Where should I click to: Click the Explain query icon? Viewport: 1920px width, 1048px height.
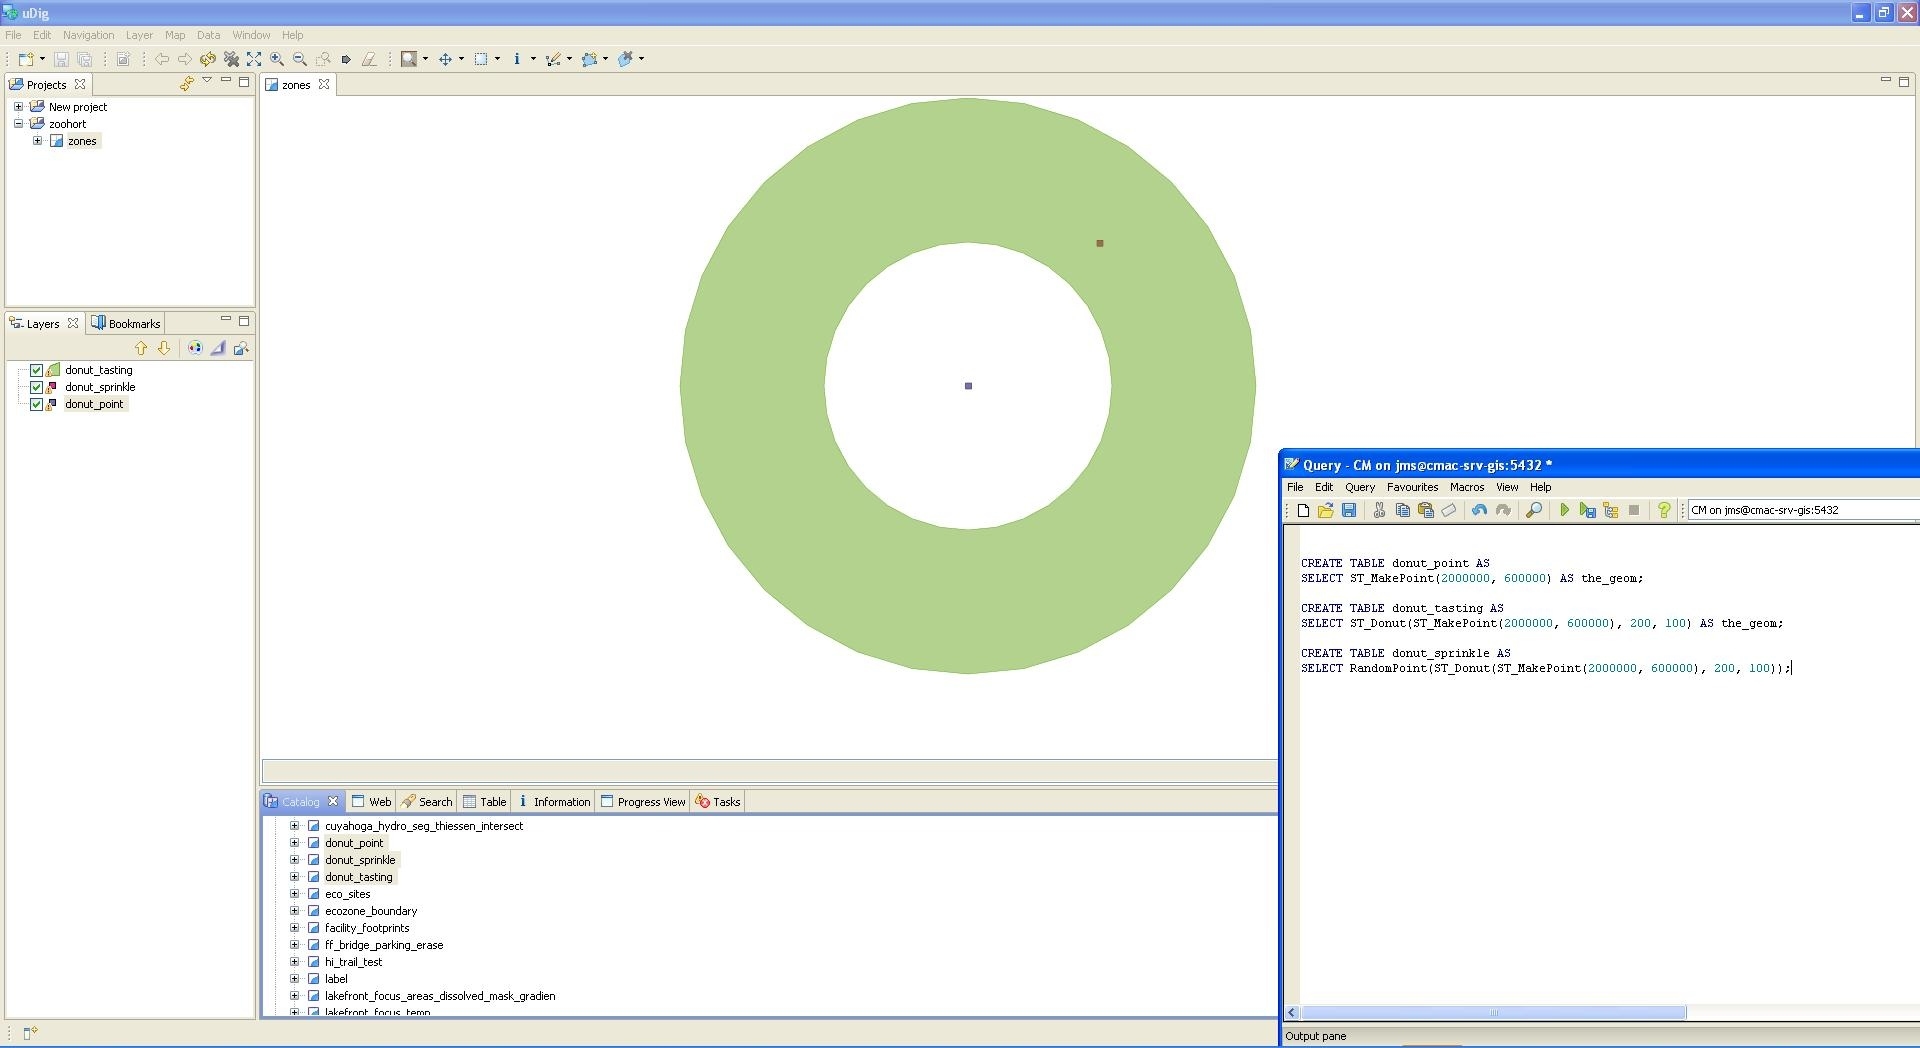point(1610,510)
